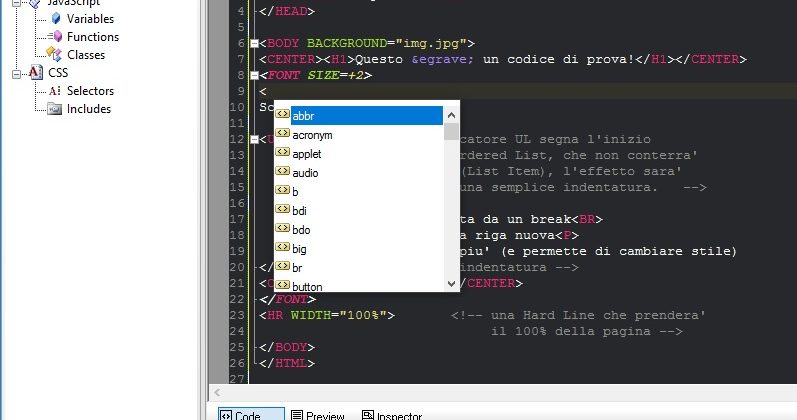
Task: Click the tag icon beside b
Action: 283,190
